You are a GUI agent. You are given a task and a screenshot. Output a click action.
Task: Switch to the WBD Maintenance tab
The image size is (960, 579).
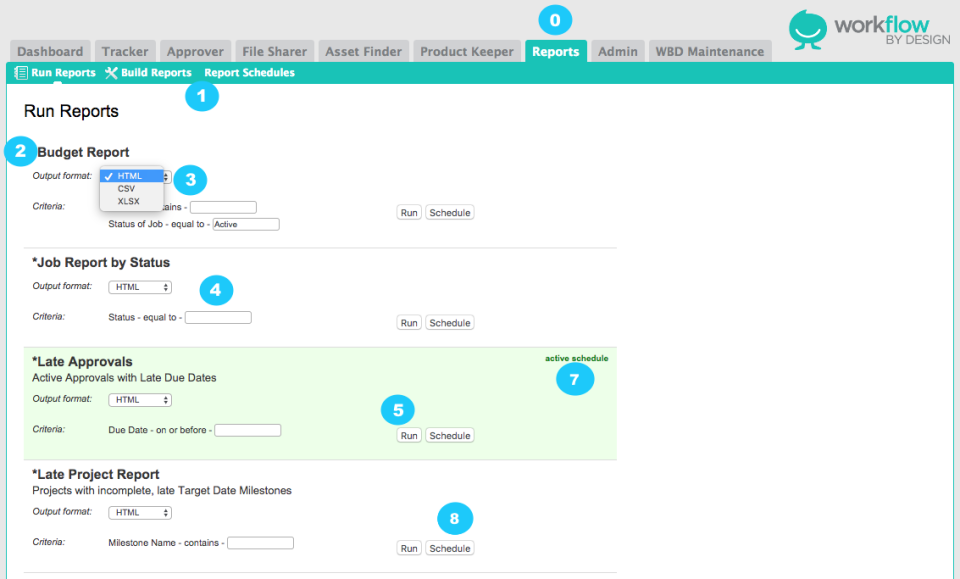click(x=710, y=51)
